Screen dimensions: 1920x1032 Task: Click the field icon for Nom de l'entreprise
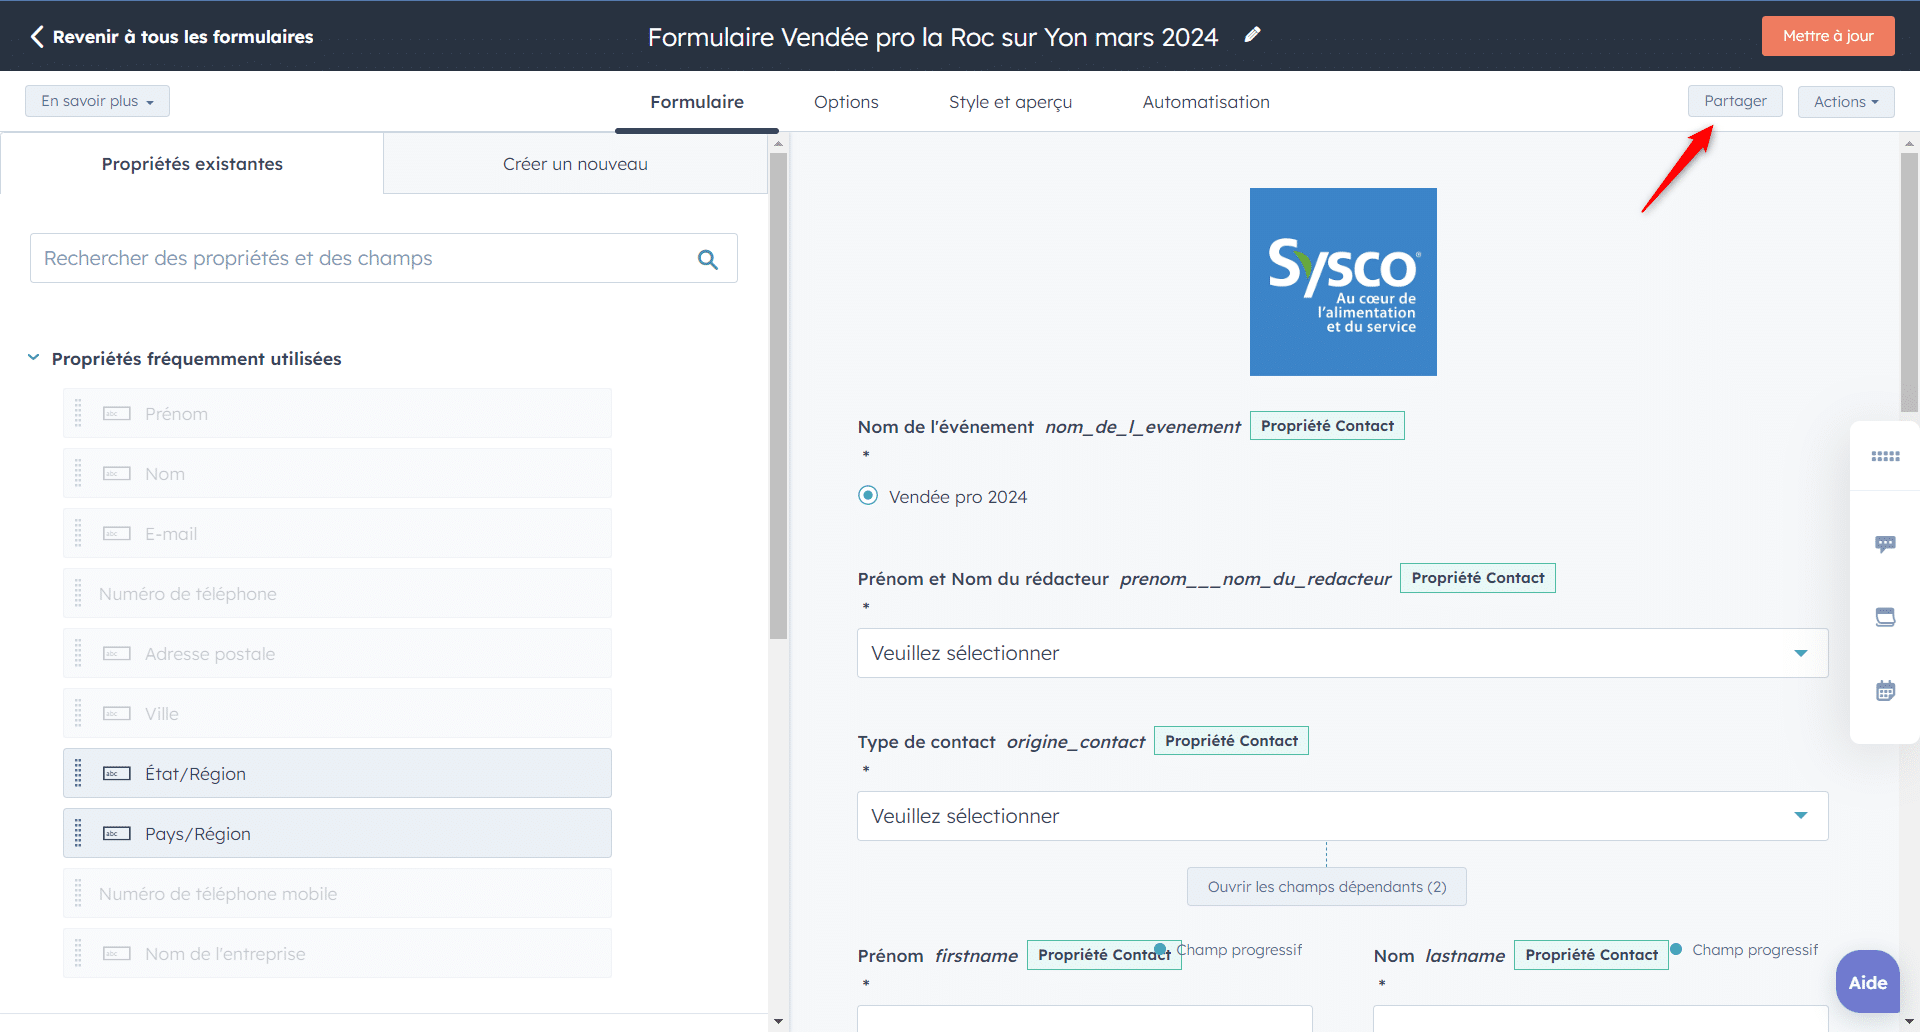pos(117,954)
